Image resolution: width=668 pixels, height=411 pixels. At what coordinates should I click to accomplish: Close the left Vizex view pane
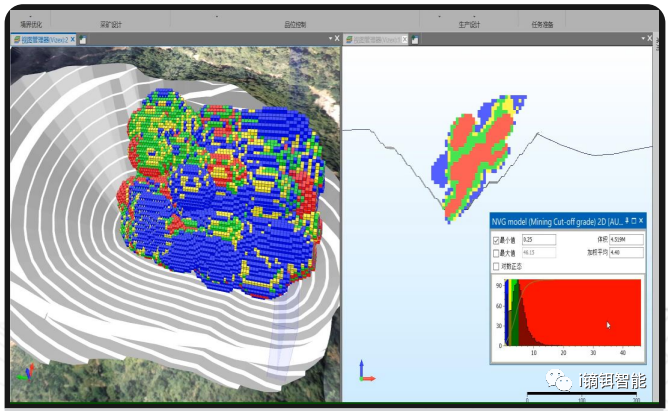click(x=337, y=40)
